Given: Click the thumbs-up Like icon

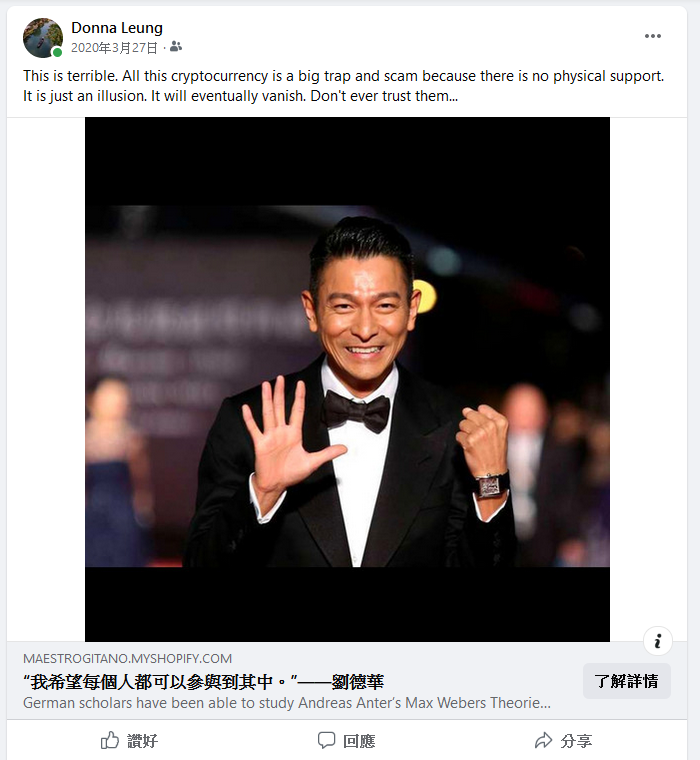Looking at the screenshot, I should [x=110, y=740].
